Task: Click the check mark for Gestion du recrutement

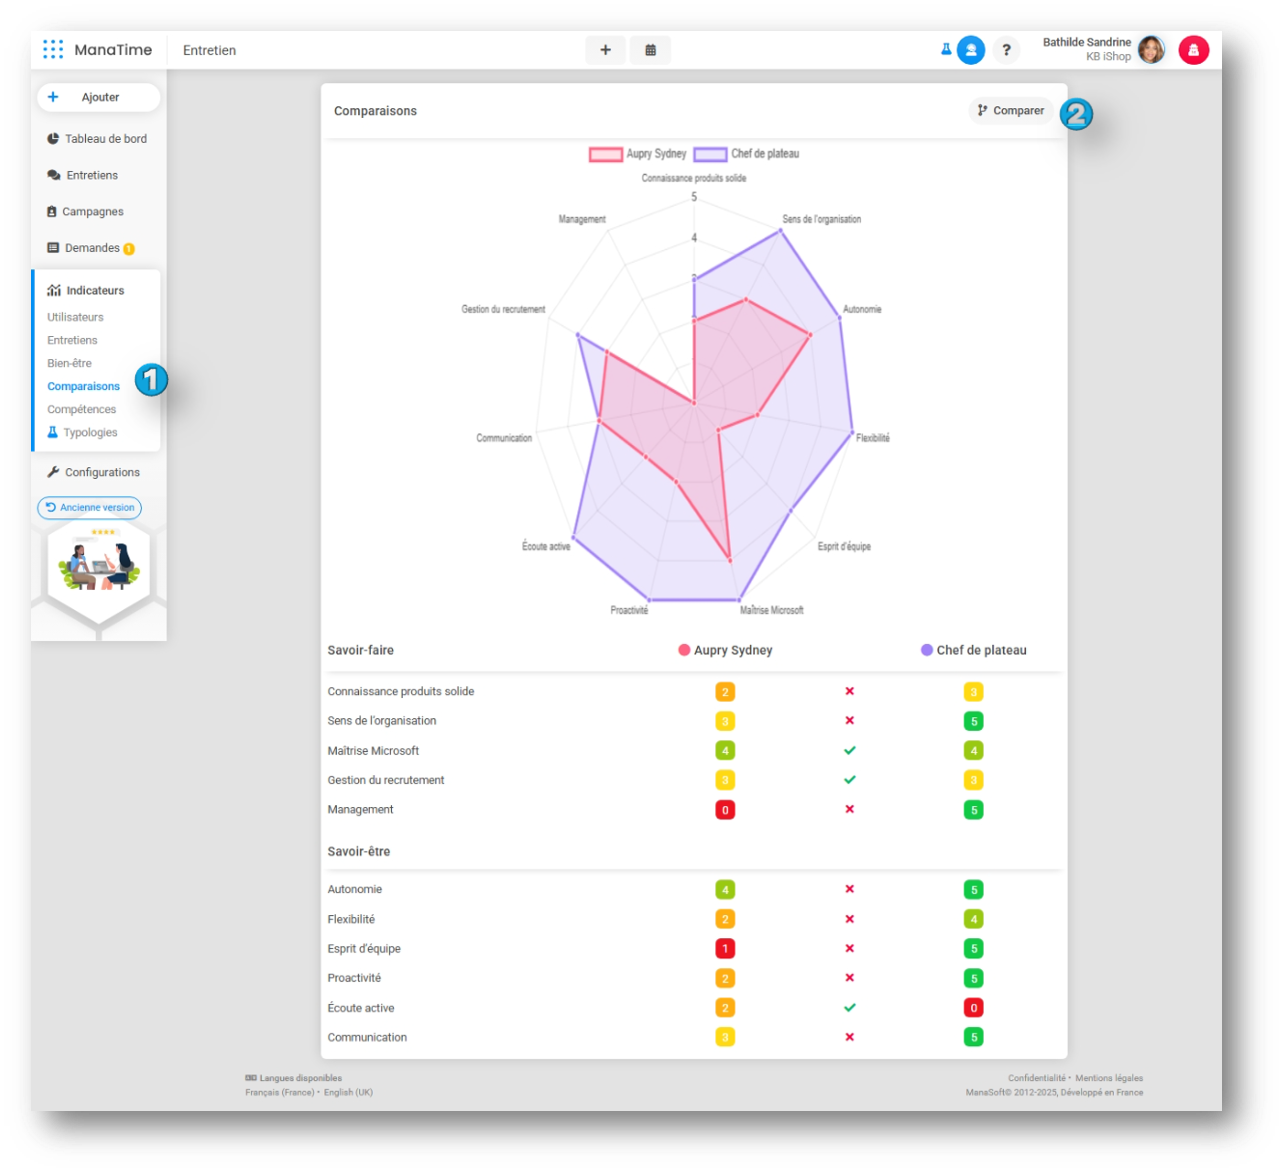Action: pos(849,779)
